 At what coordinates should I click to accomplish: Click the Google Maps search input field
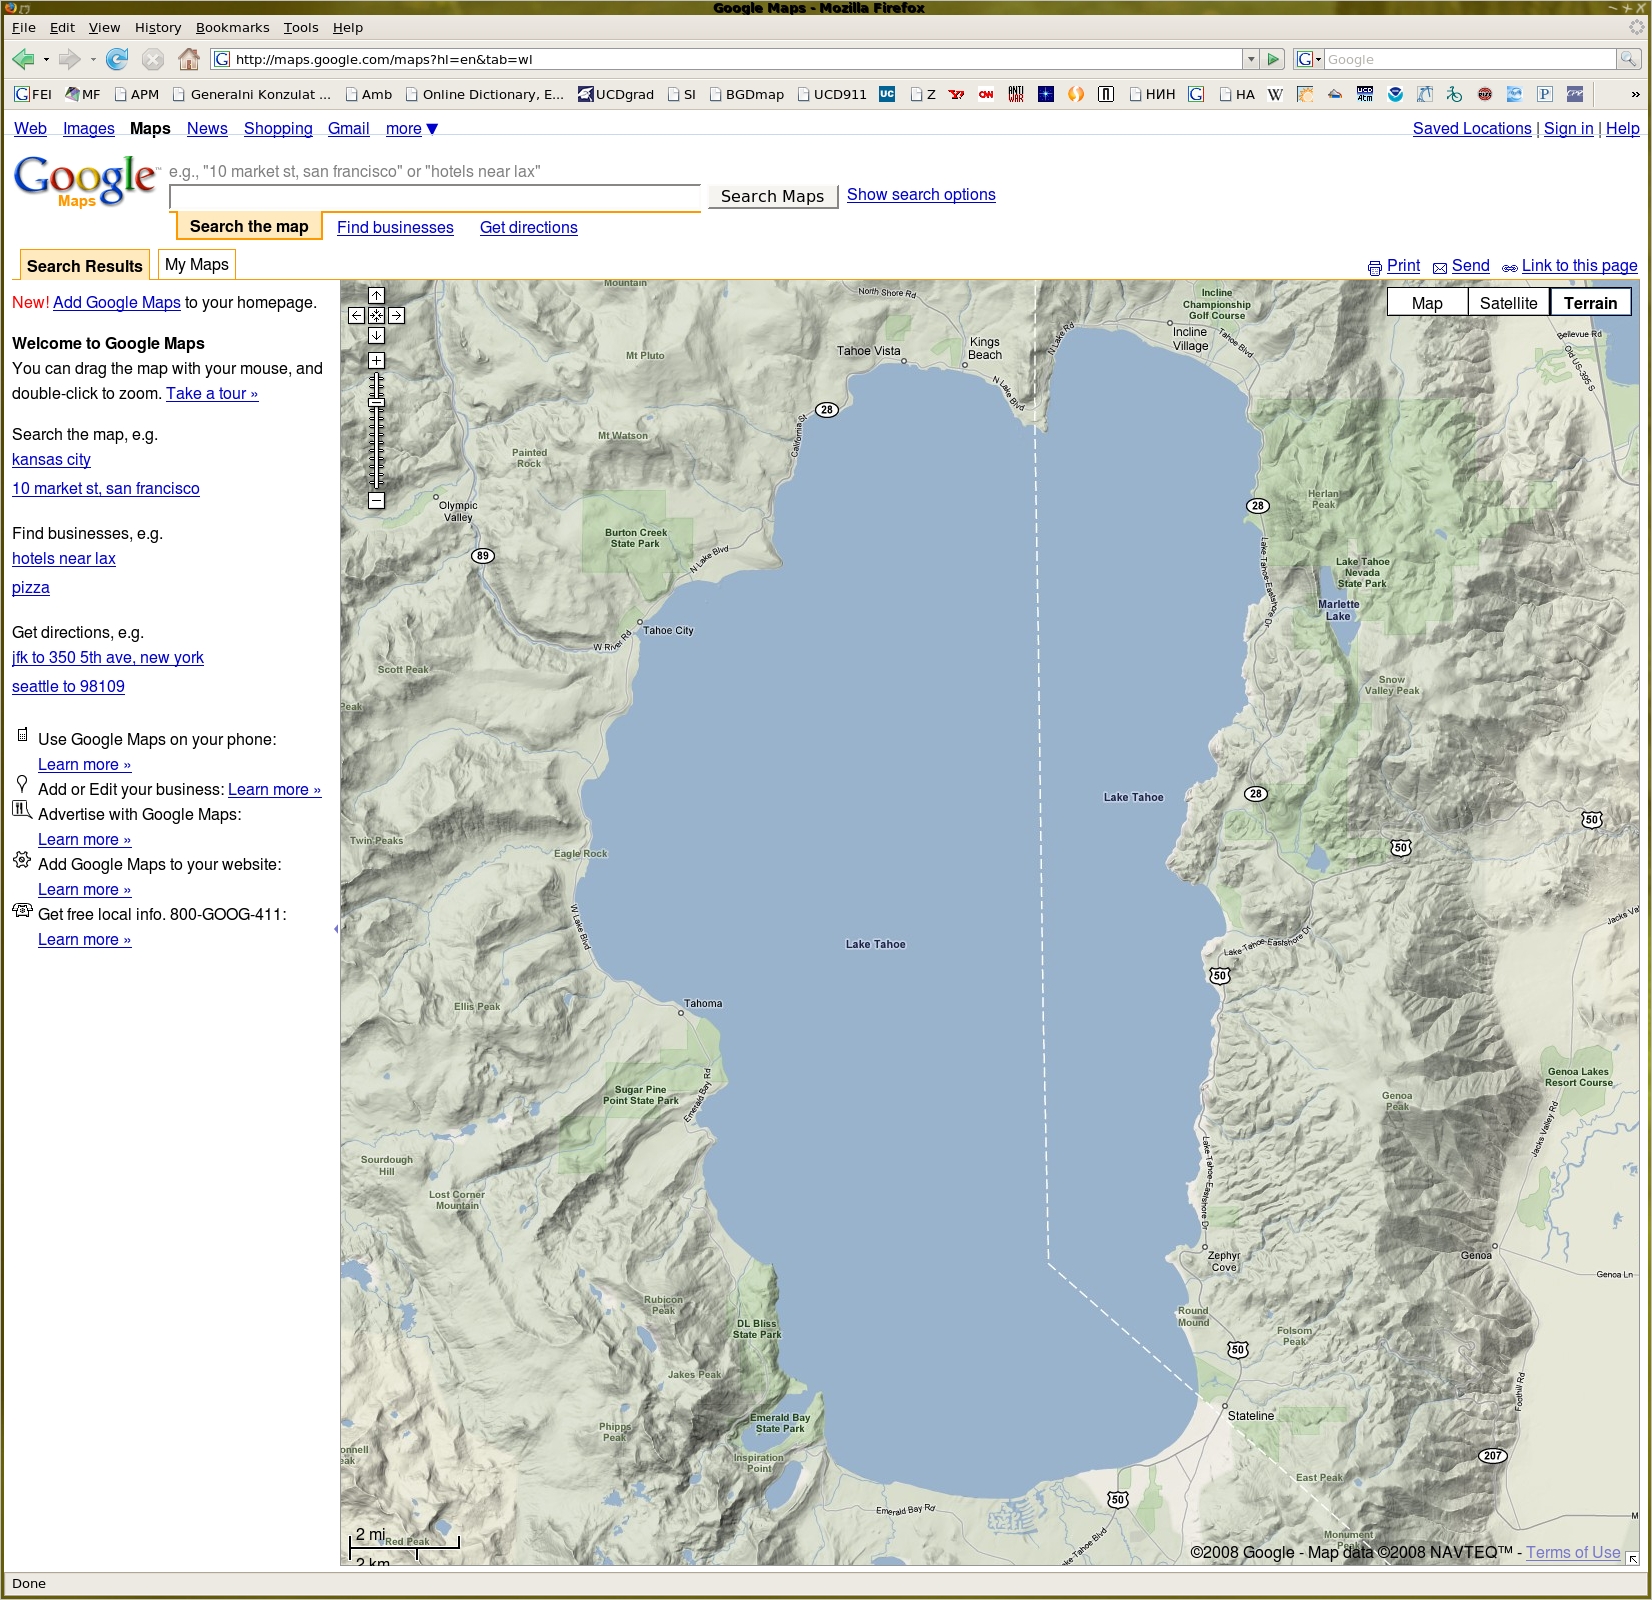coord(435,197)
